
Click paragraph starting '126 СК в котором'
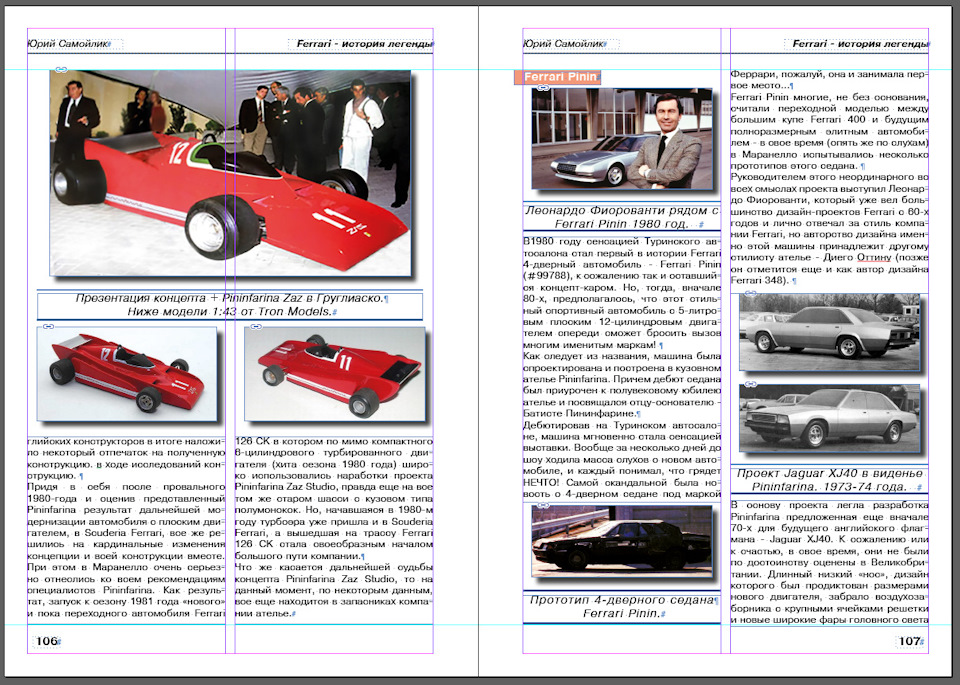(x=334, y=498)
